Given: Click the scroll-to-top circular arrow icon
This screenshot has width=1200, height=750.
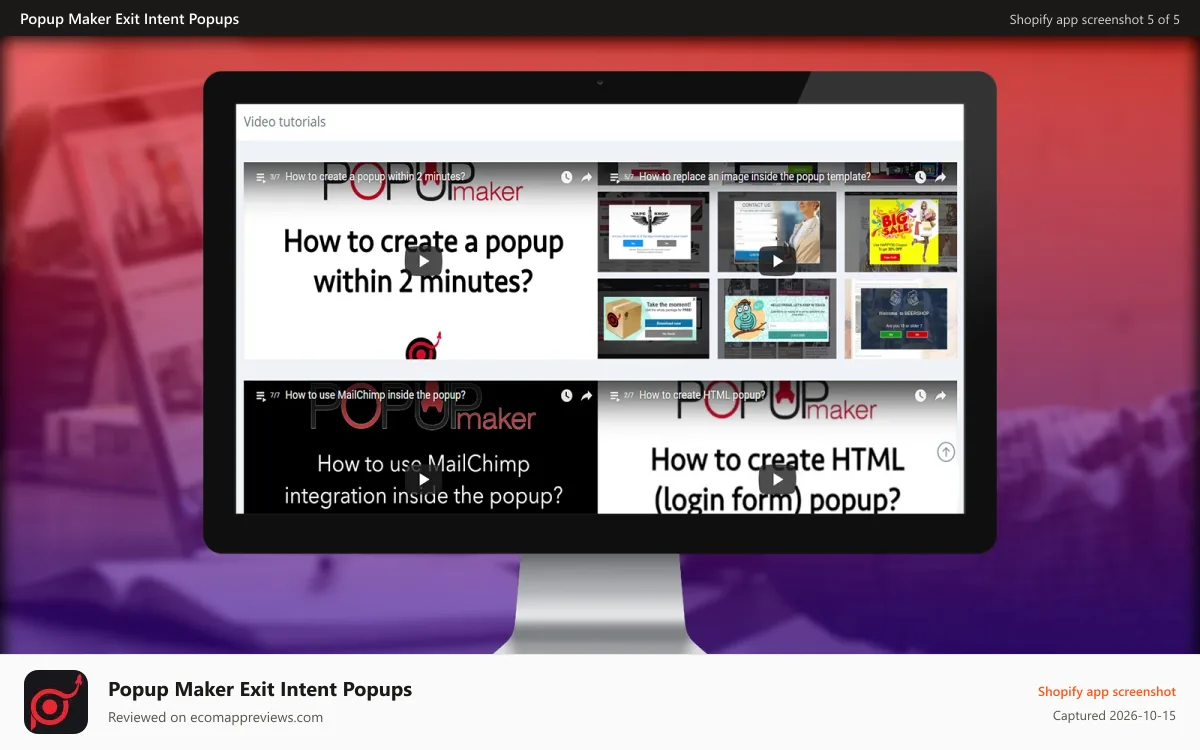Looking at the screenshot, I should coord(946,452).
